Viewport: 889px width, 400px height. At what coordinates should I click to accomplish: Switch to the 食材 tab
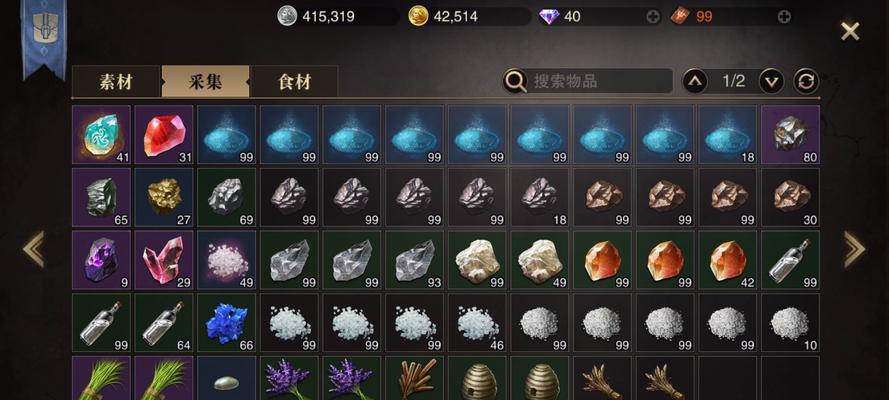(294, 82)
